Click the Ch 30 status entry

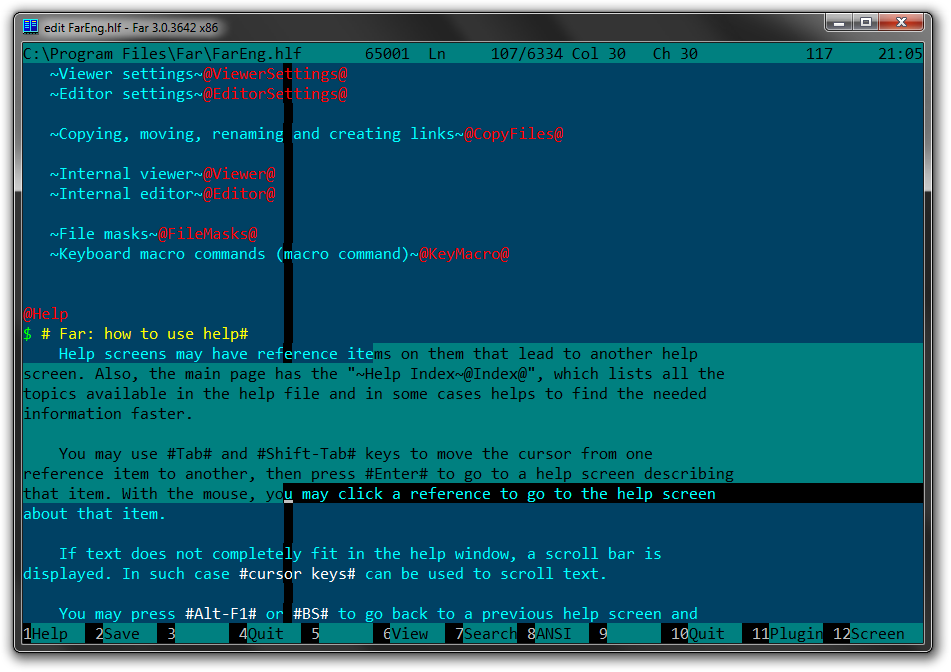coord(675,53)
